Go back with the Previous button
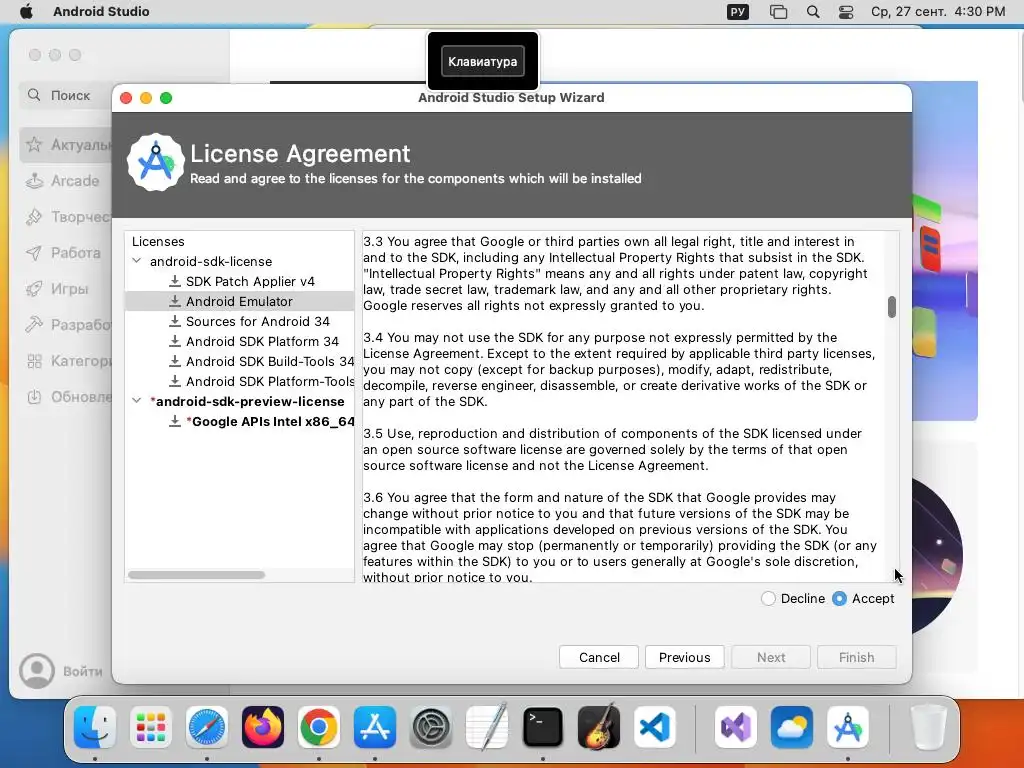Screen dimensions: 1024x768 tap(684, 657)
